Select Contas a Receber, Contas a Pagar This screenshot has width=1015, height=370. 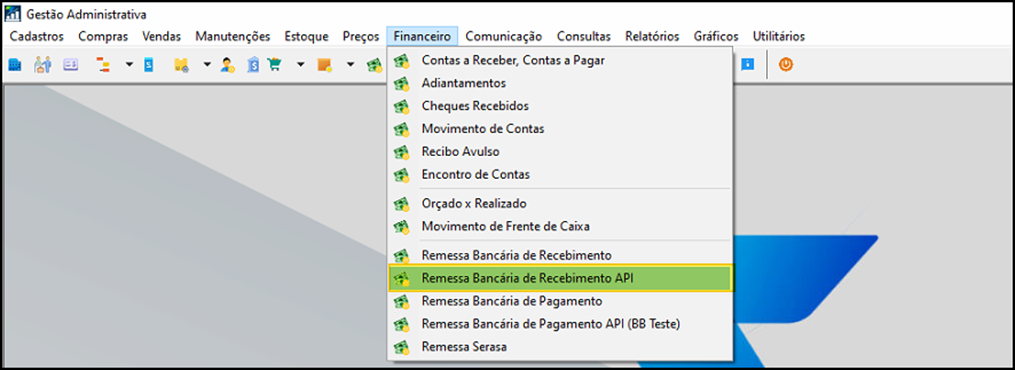tap(560, 61)
